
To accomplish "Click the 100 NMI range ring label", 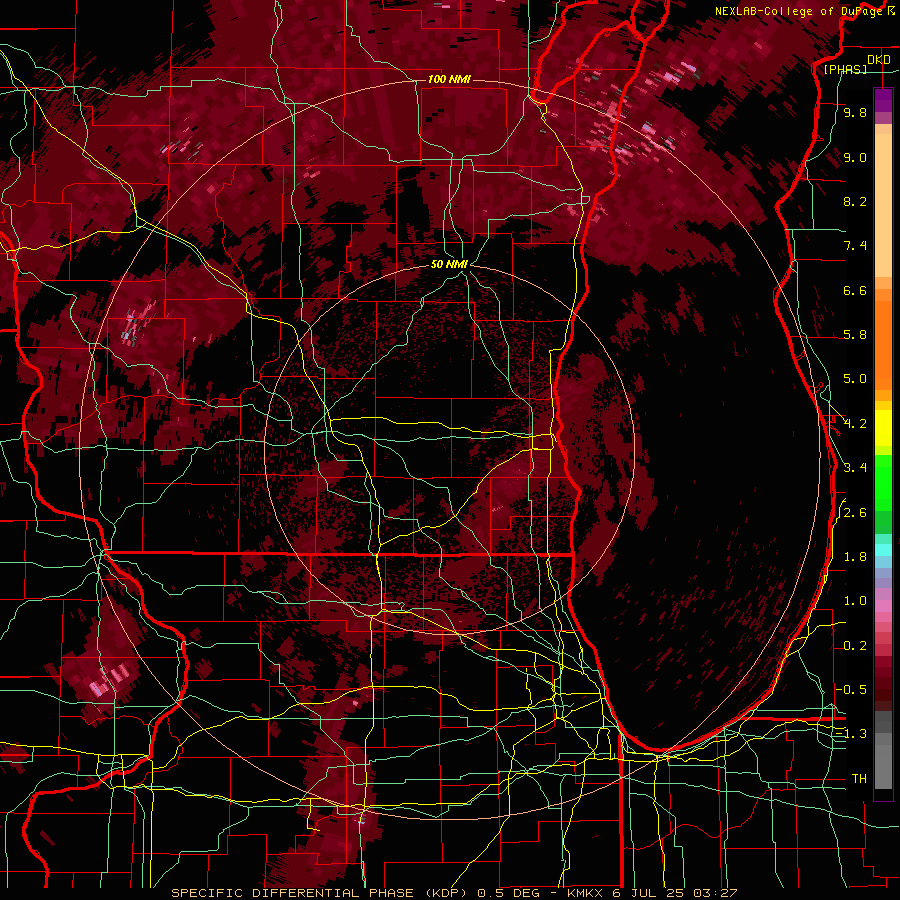I will point(449,79).
